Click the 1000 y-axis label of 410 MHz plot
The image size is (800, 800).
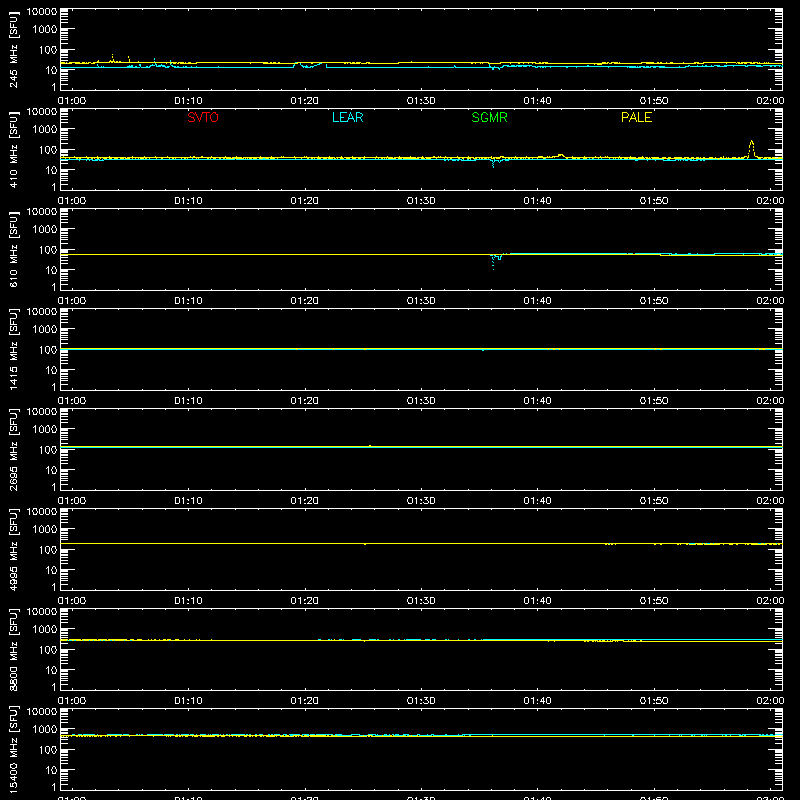(x=45, y=130)
